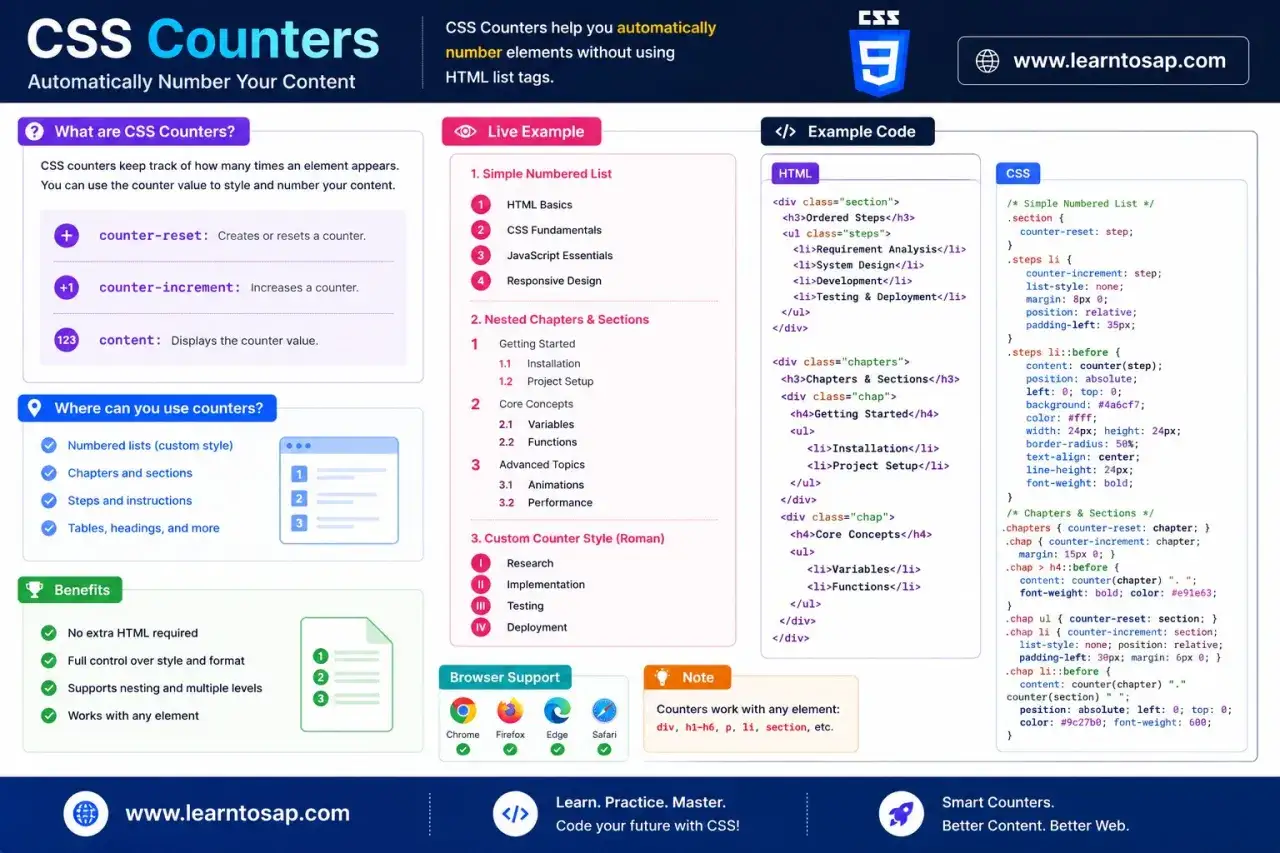
Task: Click the 3. Custom Counter Style (Roman) heading
Action: click(567, 538)
